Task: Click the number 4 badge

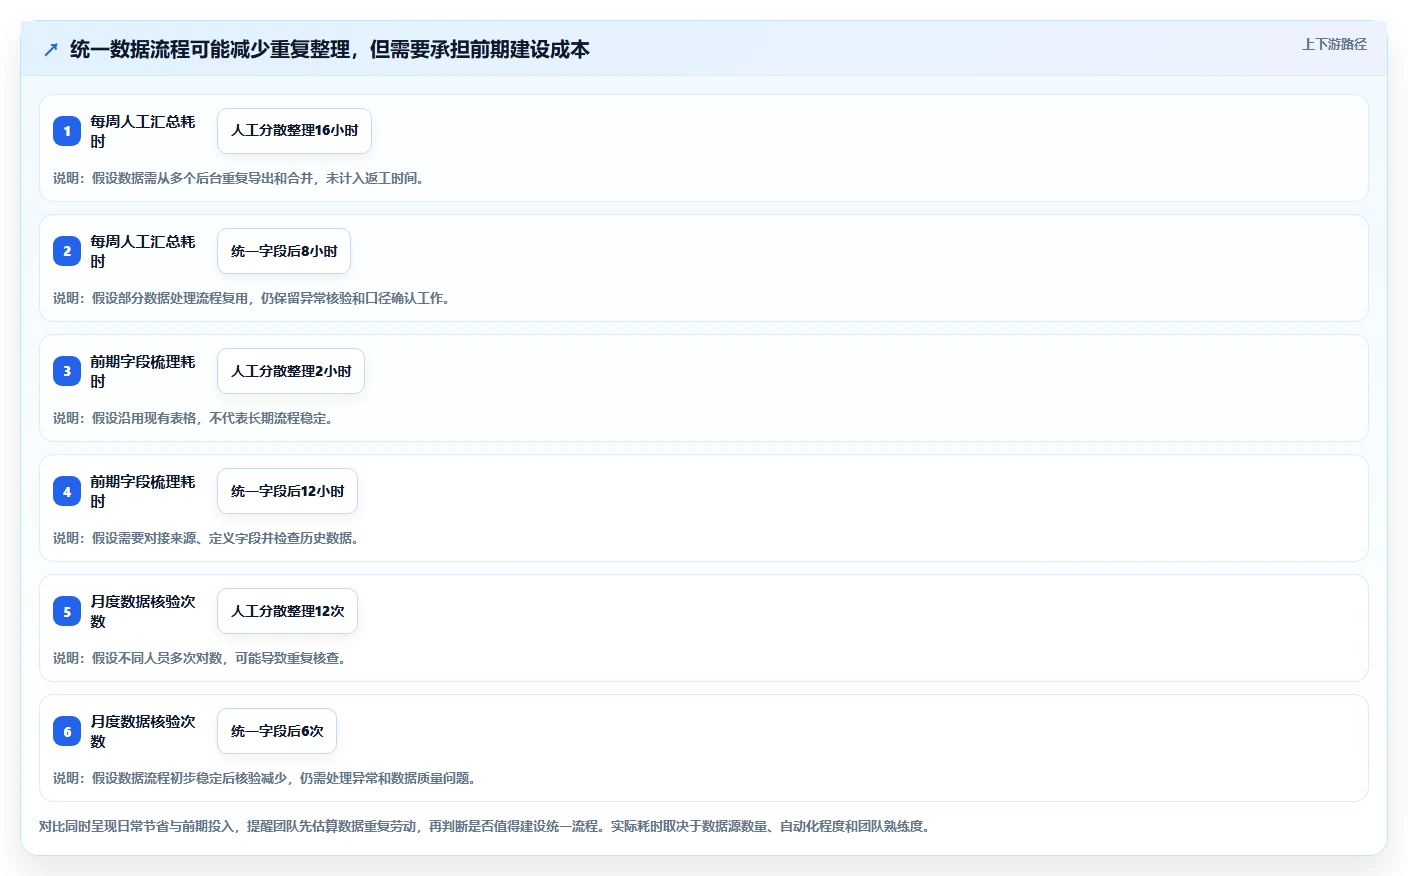Action: [67, 491]
